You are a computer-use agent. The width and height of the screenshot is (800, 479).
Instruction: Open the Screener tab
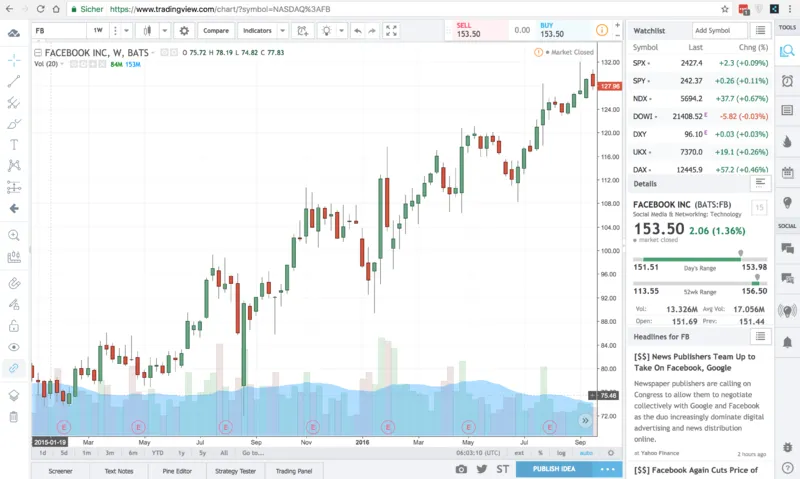60,471
